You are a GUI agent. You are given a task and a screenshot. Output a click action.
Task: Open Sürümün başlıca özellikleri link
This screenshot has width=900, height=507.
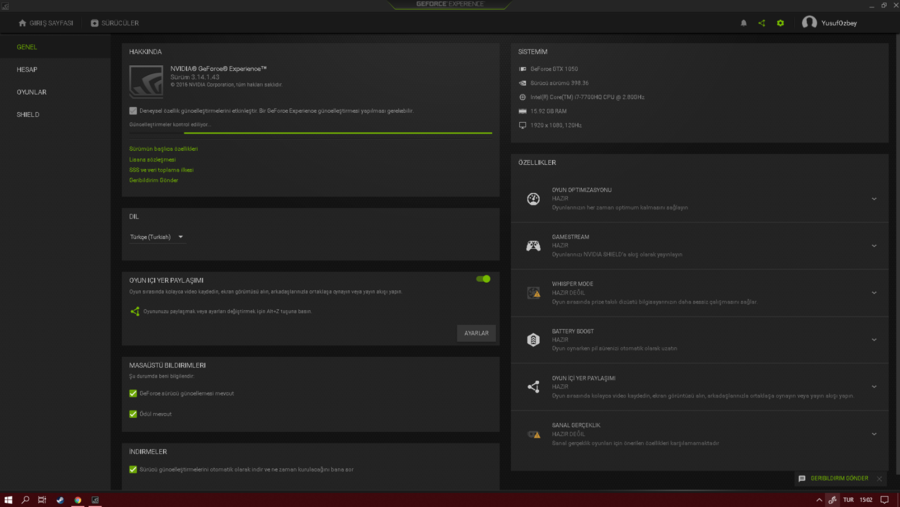click(x=164, y=149)
